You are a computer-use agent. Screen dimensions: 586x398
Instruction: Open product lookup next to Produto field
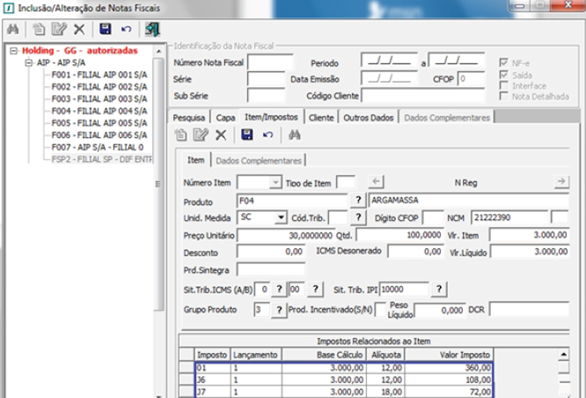(358, 200)
